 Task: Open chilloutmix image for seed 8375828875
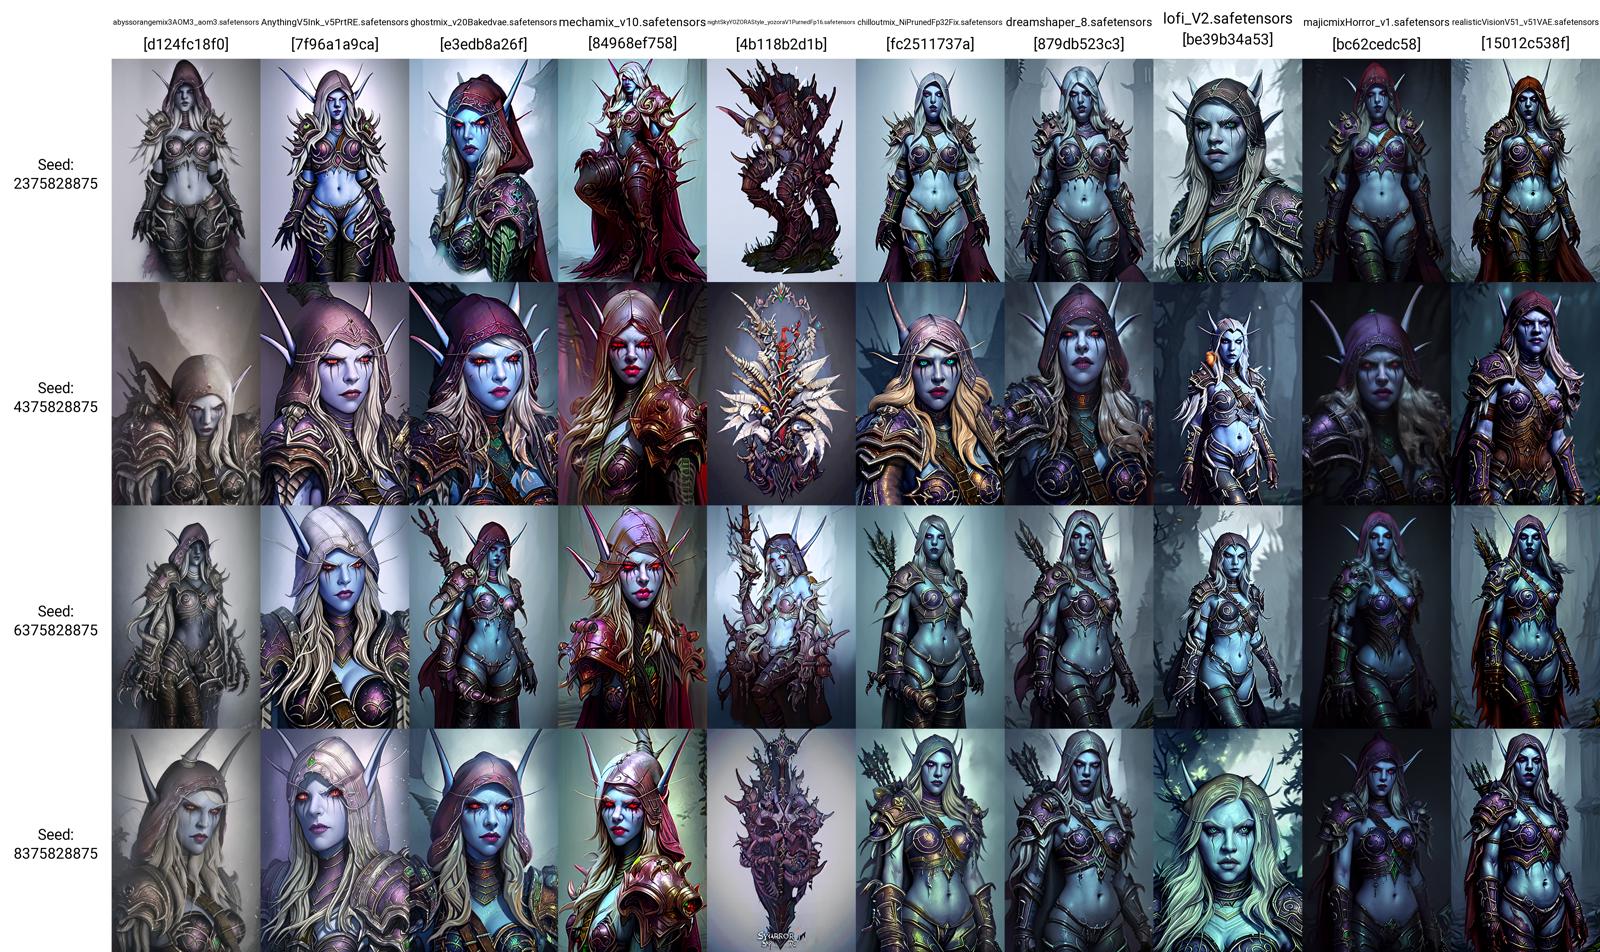(930, 840)
